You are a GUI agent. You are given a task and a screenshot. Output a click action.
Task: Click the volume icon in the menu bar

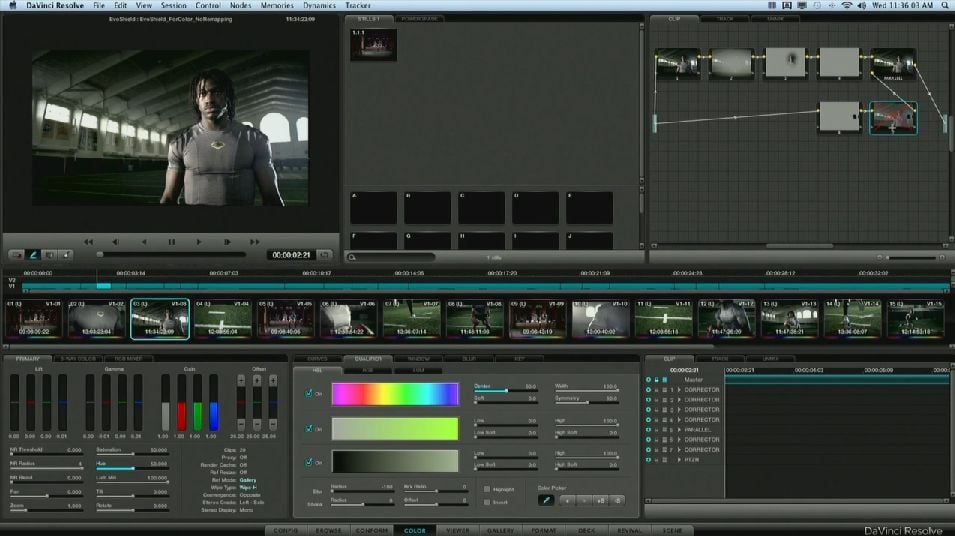[862, 5]
